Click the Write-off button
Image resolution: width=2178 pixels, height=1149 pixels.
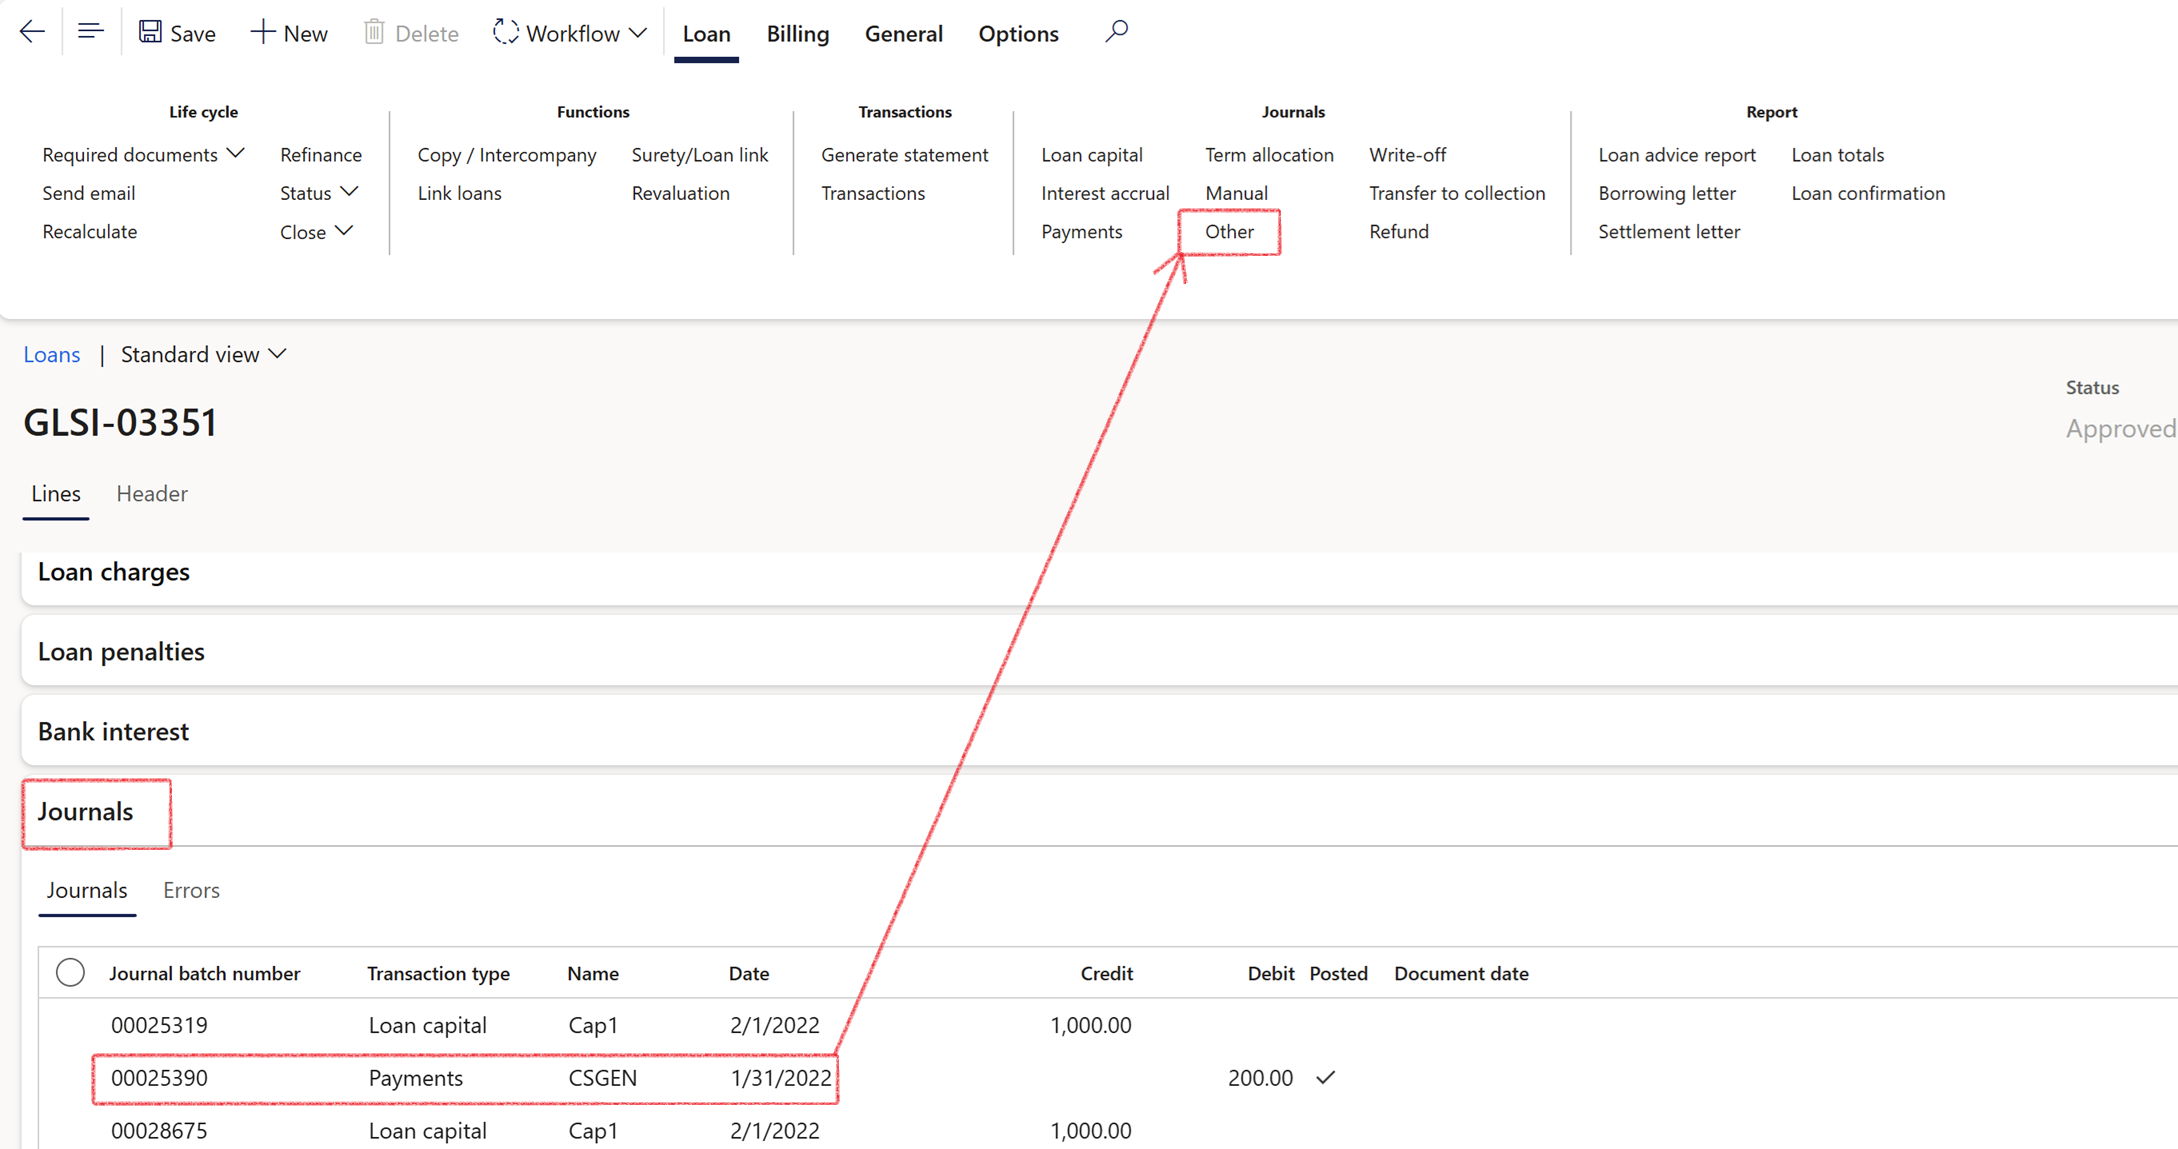(x=1407, y=154)
